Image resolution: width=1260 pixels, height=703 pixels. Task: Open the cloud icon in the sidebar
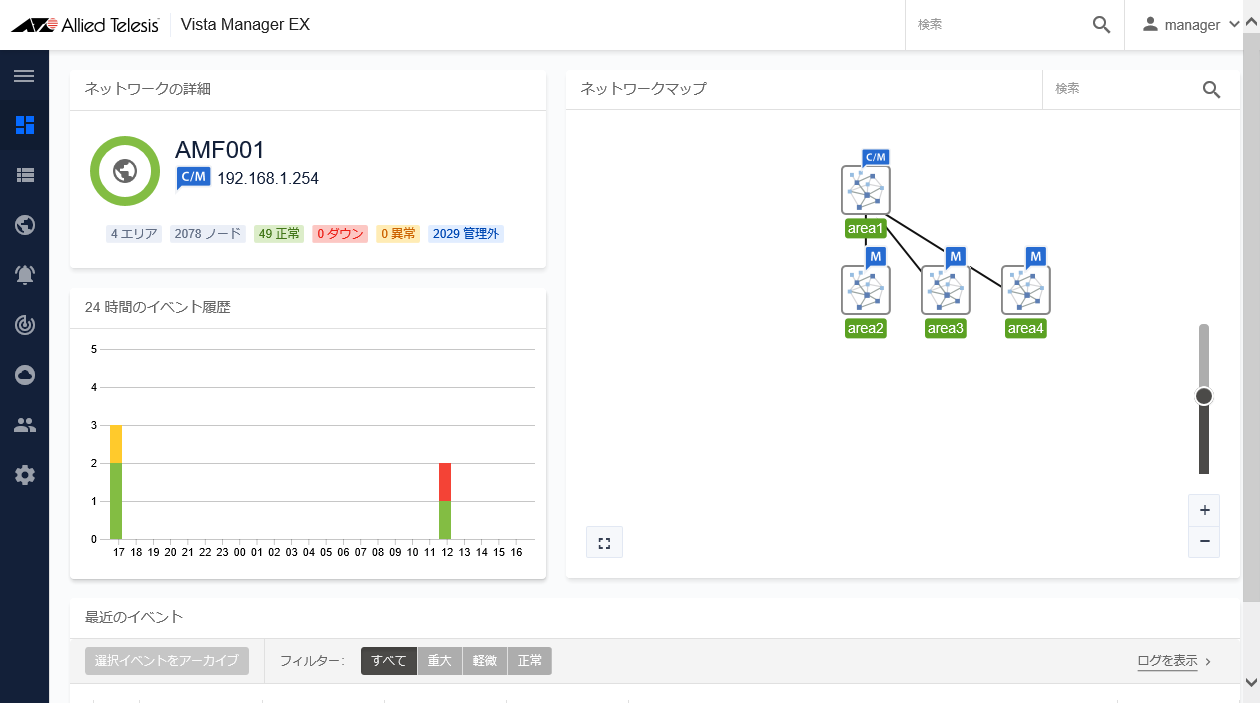(x=25, y=375)
